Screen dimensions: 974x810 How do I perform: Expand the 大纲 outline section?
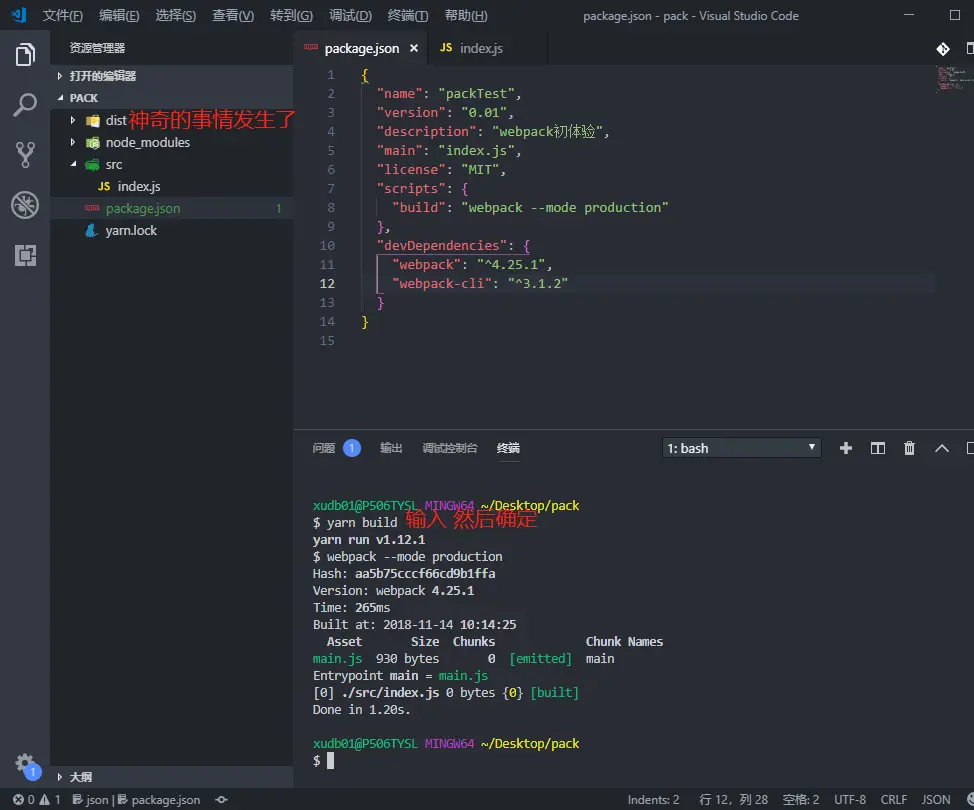(80, 777)
